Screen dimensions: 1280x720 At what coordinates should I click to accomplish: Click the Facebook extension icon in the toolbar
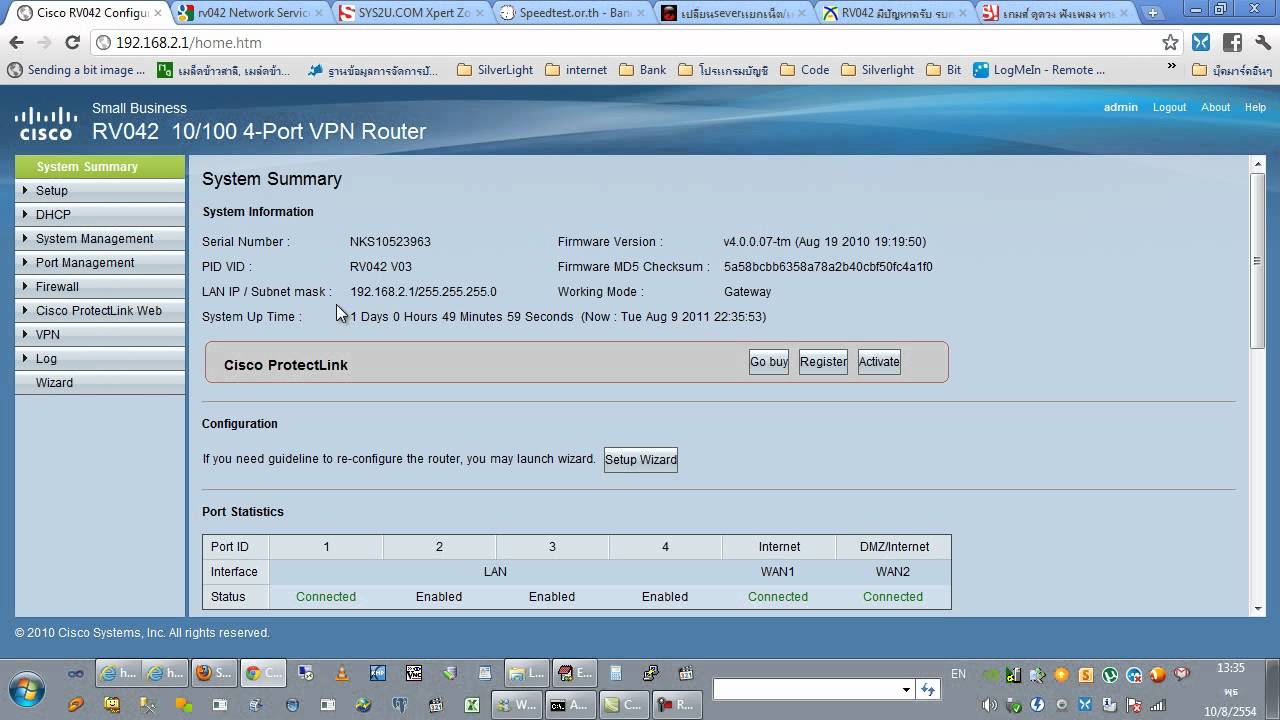pos(1232,43)
